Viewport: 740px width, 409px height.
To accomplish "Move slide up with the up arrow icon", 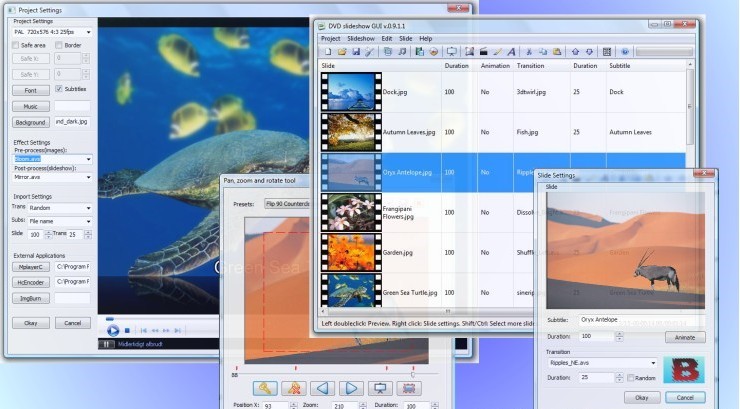I will click(x=575, y=52).
